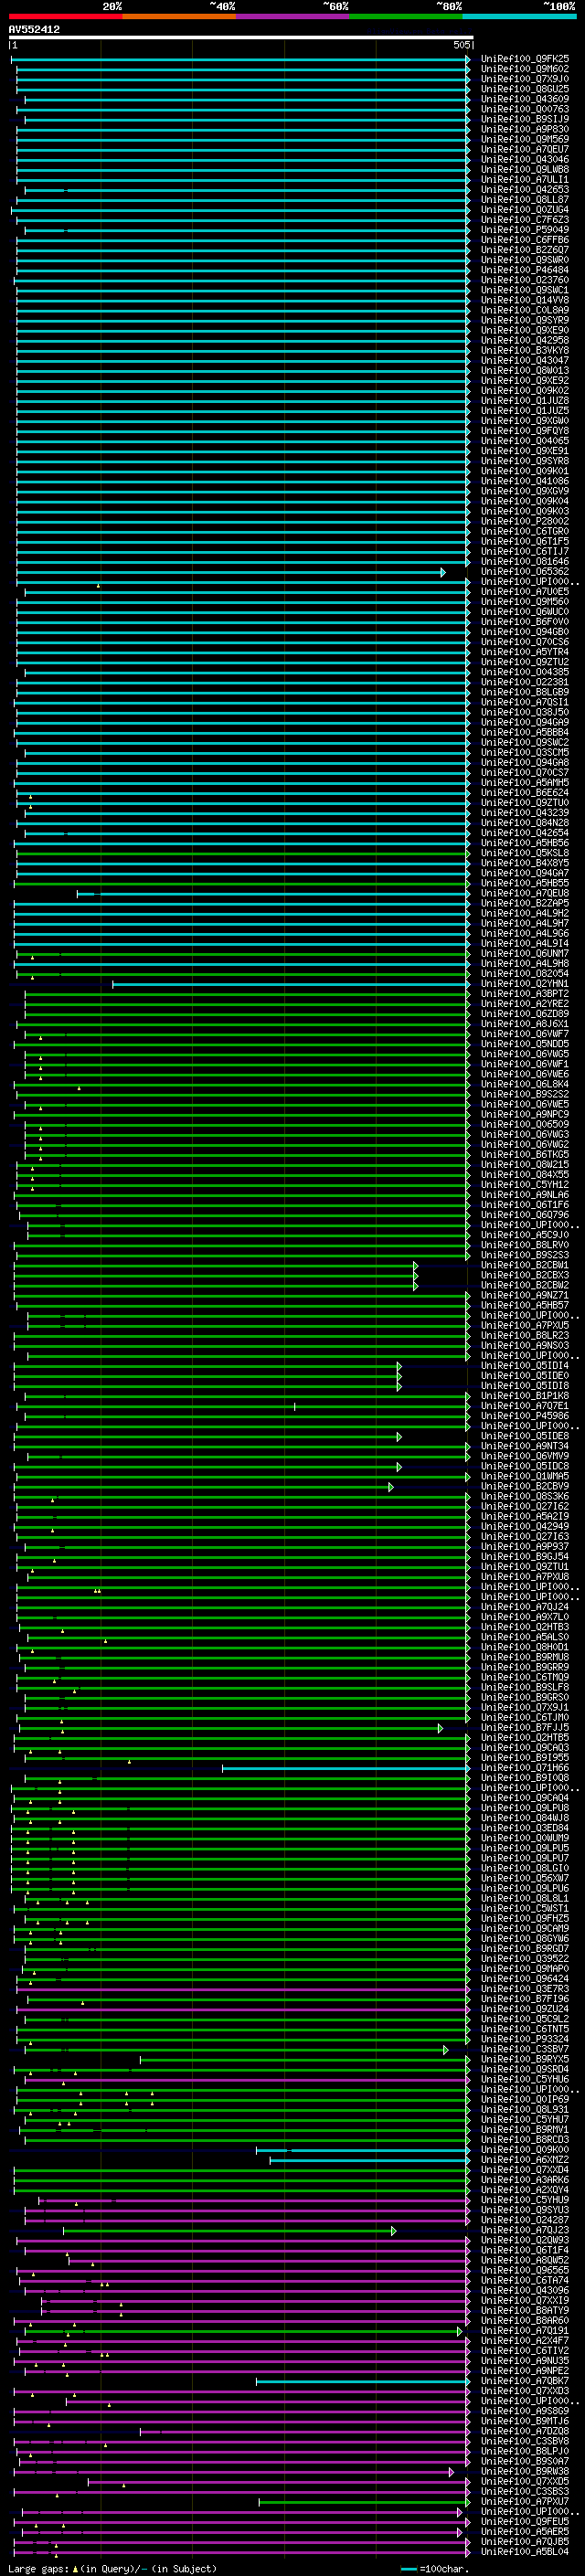Viewport: 585px width, 2576px height.
Task: Select hit UniRef100_A7QJB5
Action: 525,2541
